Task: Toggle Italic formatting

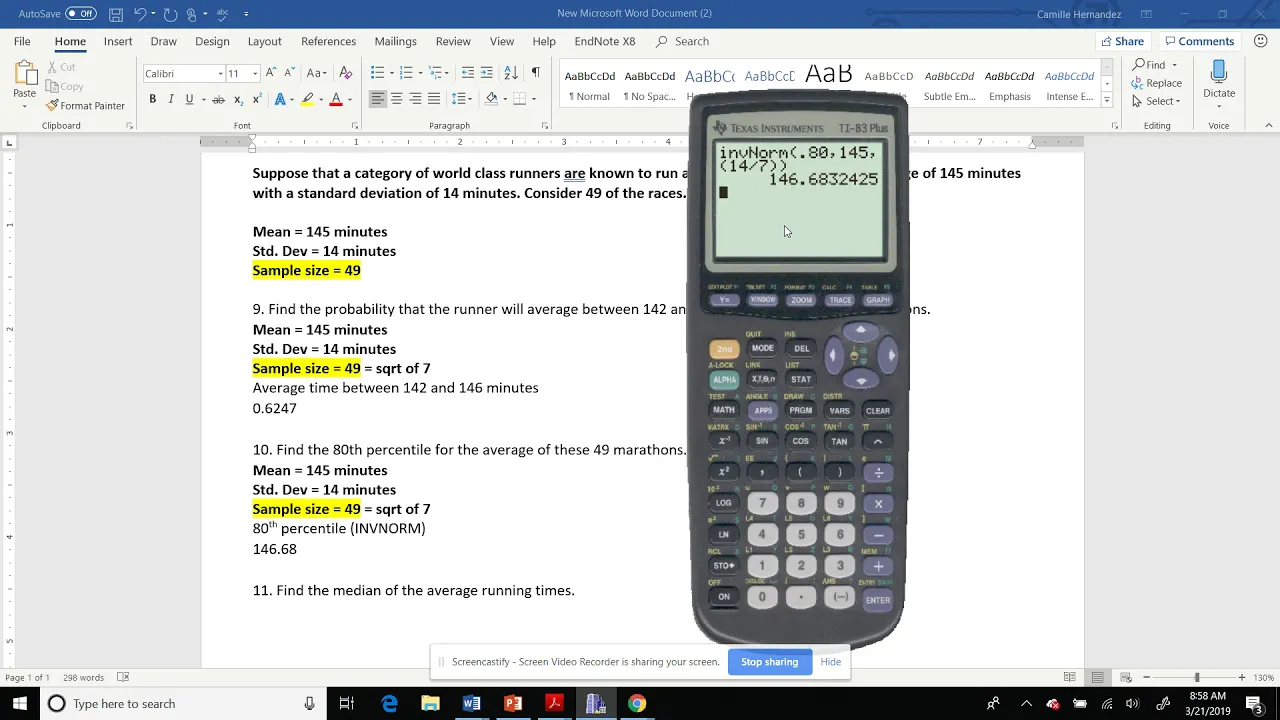Action: coord(171,99)
